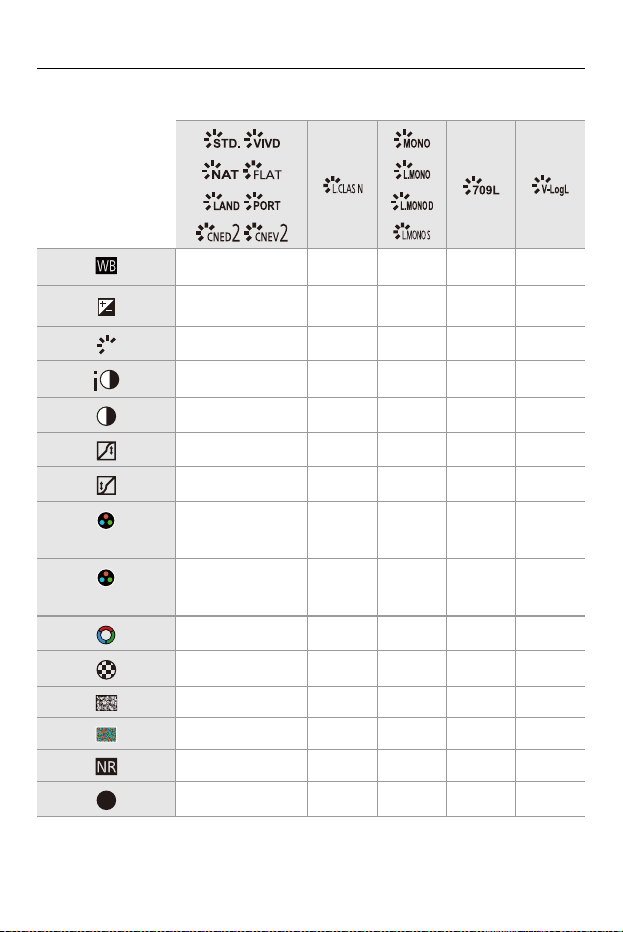This screenshot has width=623, height=932.
Task: Select the highlight curve icon
Action: [x=106, y=451]
